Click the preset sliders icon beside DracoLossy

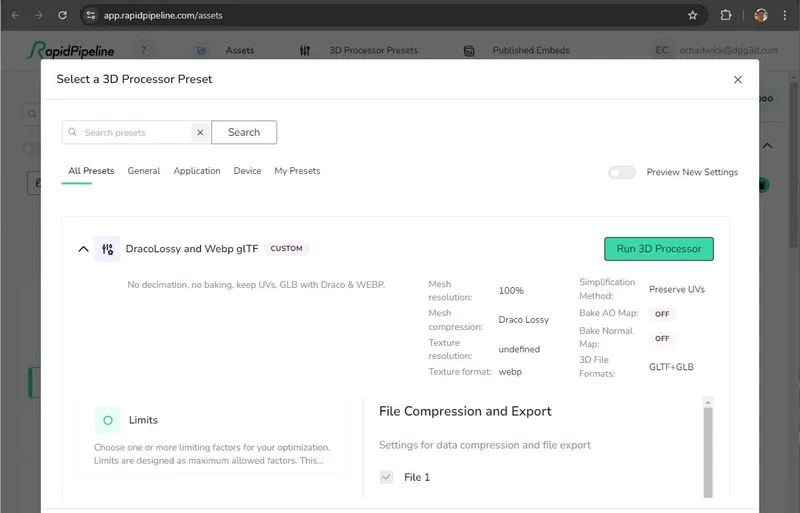[x=107, y=249]
